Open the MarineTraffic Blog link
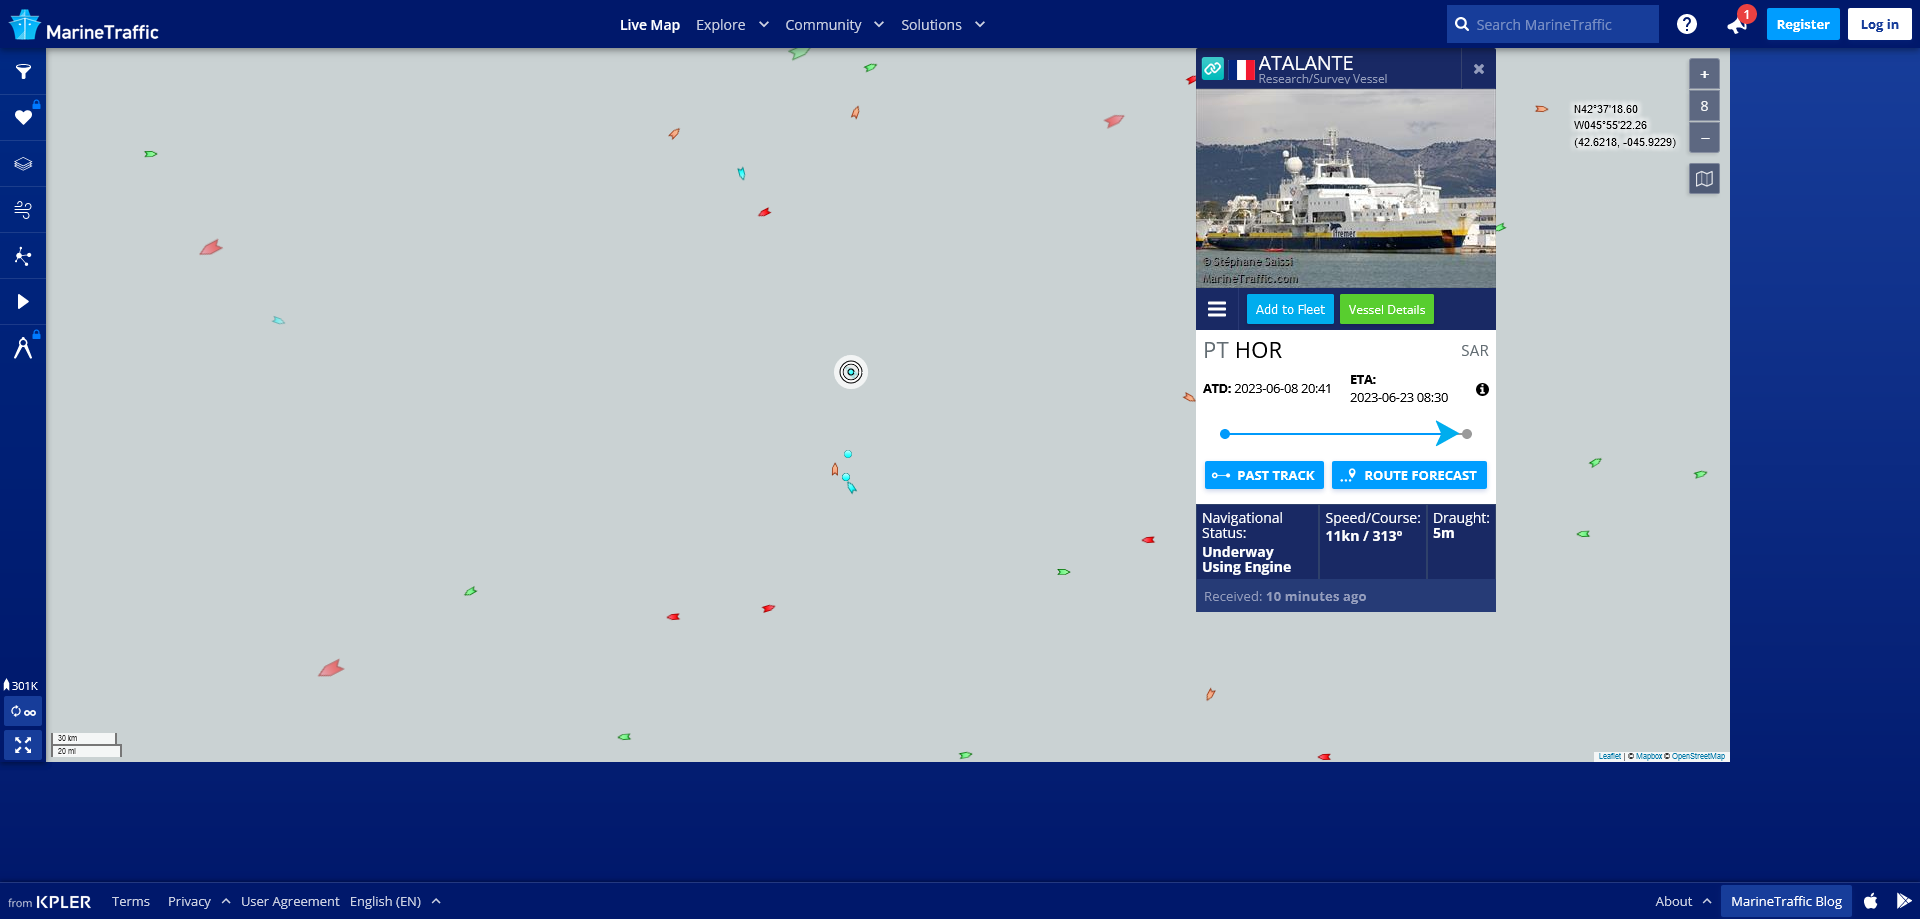The height and width of the screenshot is (919, 1920). click(x=1786, y=901)
